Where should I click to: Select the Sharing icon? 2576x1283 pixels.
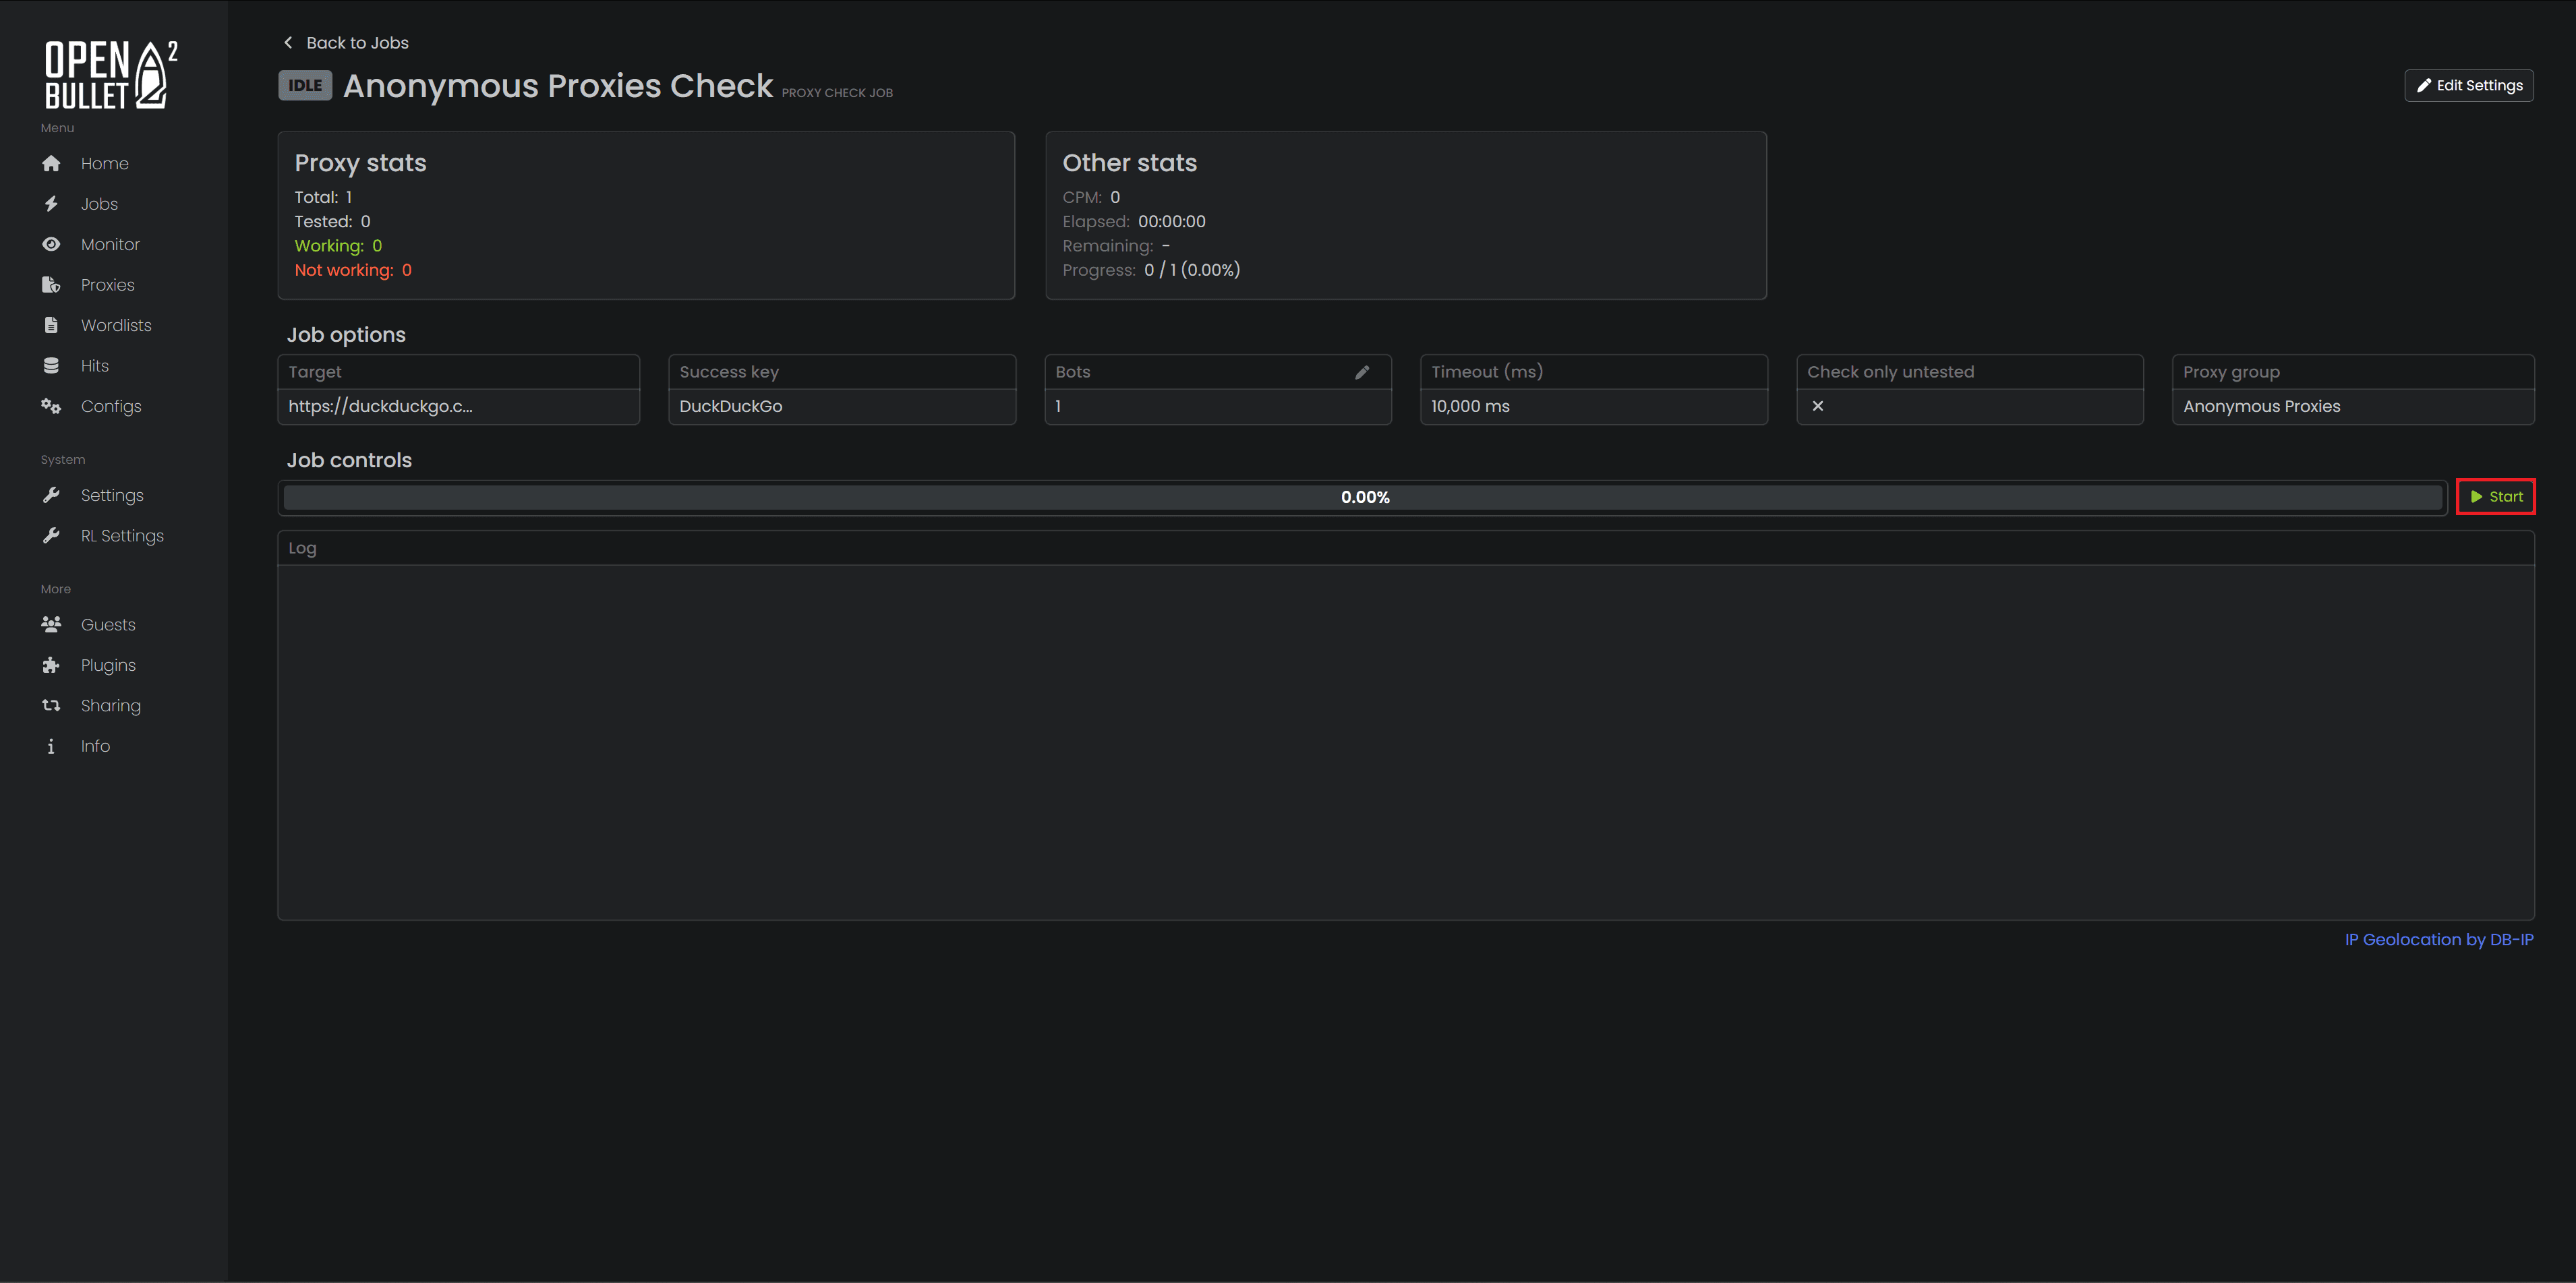pyautogui.click(x=51, y=705)
